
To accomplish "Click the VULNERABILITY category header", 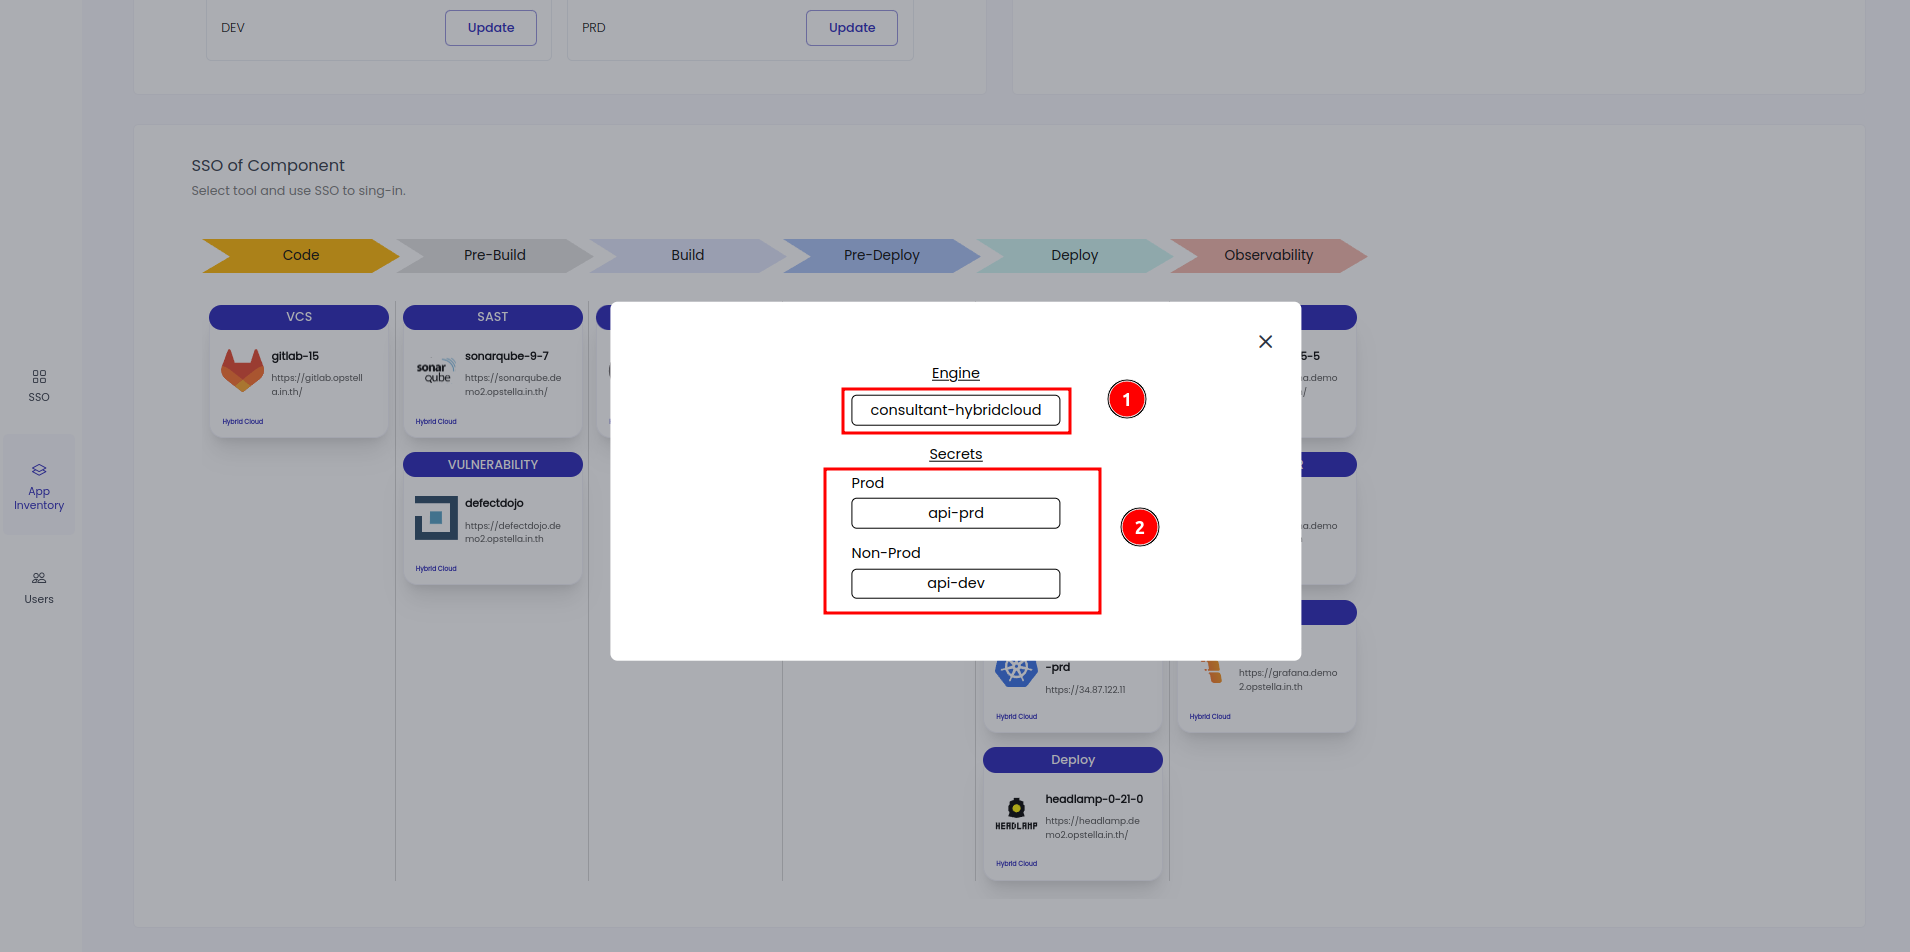I will (x=493, y=465).
